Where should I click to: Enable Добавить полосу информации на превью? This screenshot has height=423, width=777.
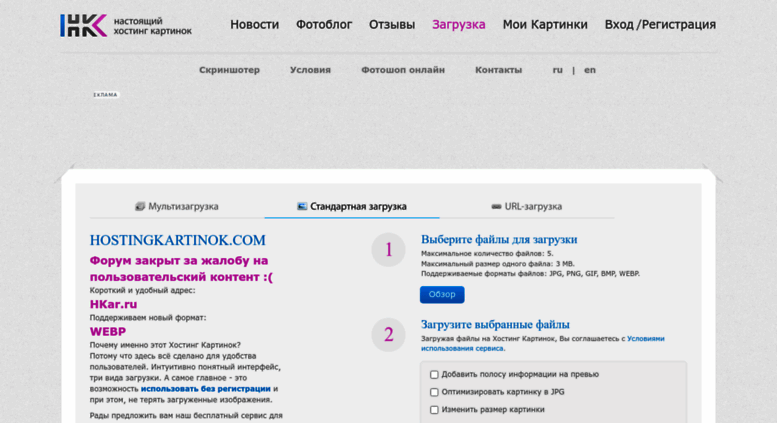(x=434, y=374)
